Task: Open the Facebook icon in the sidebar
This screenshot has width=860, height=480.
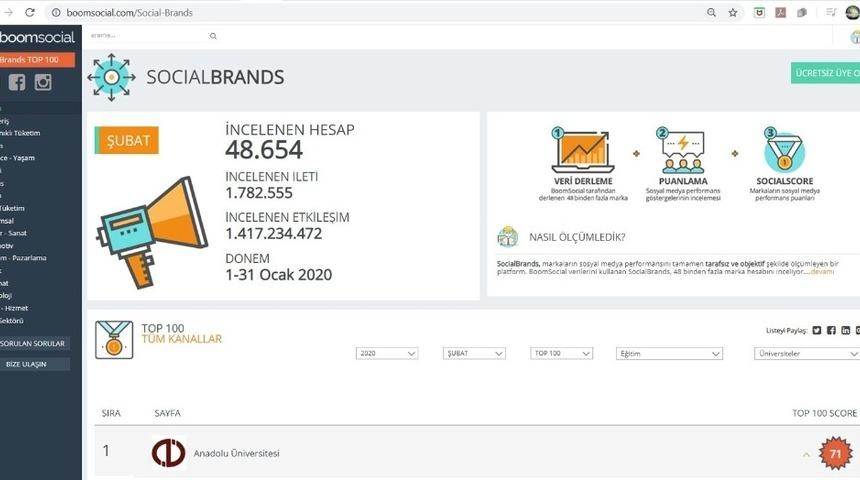Action: 17,83
